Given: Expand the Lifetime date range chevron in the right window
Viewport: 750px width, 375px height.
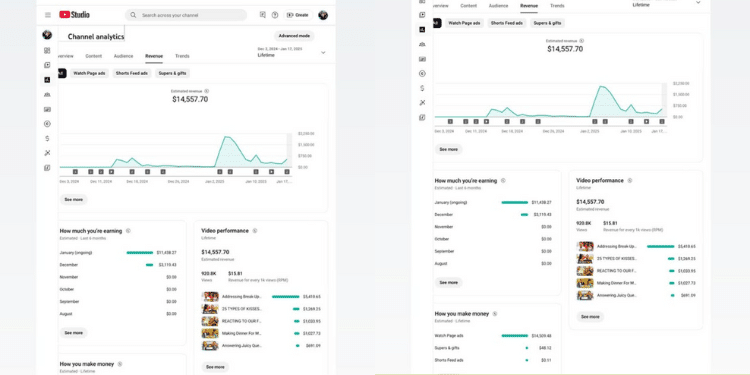Looking at the screenshot, I should (x=698, y=2).
